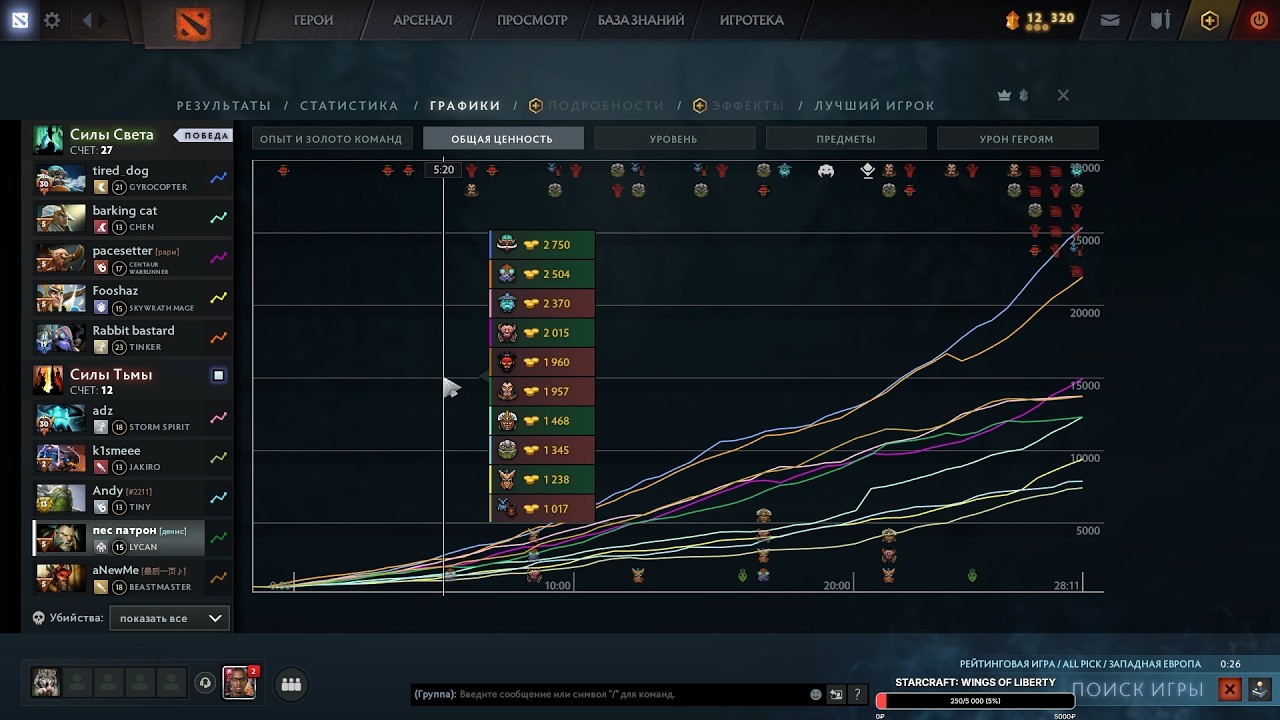
Task: Click tired_dog Gyrocopter hero portrait
Action: (x=61, y=179)
